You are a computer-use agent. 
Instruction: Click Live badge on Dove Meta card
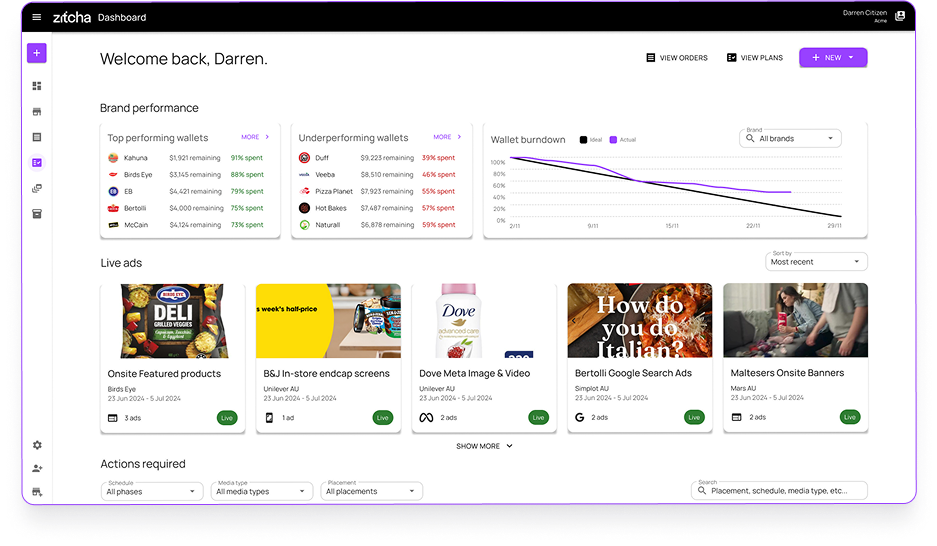[x=538, y=418]
